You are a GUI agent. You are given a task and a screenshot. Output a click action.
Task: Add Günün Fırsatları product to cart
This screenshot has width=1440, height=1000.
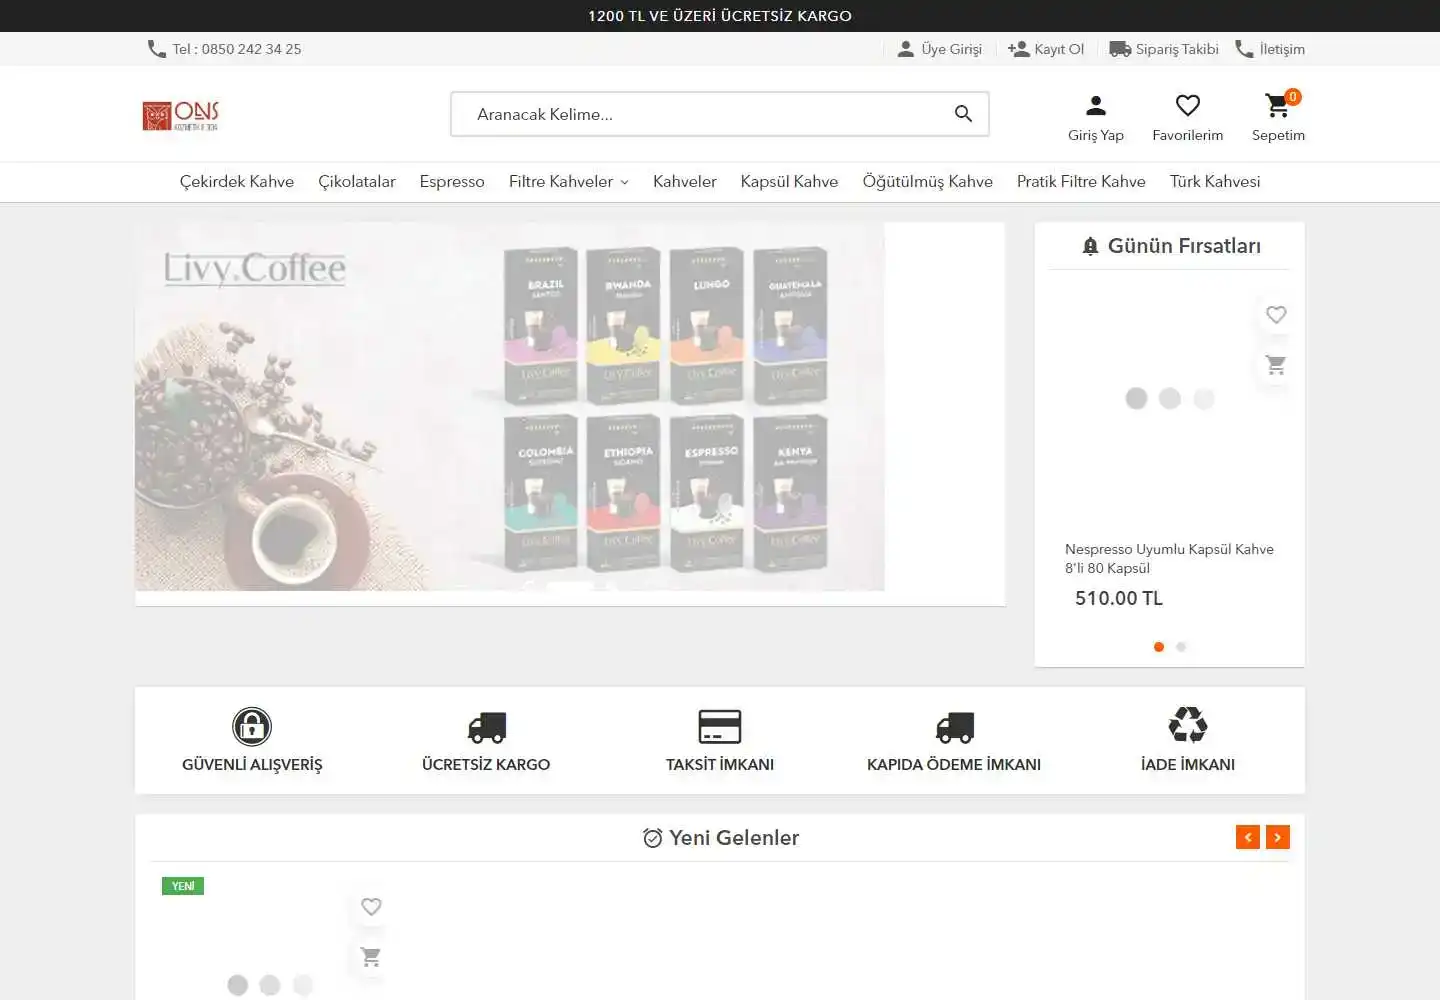click(x=1276, y=365)
